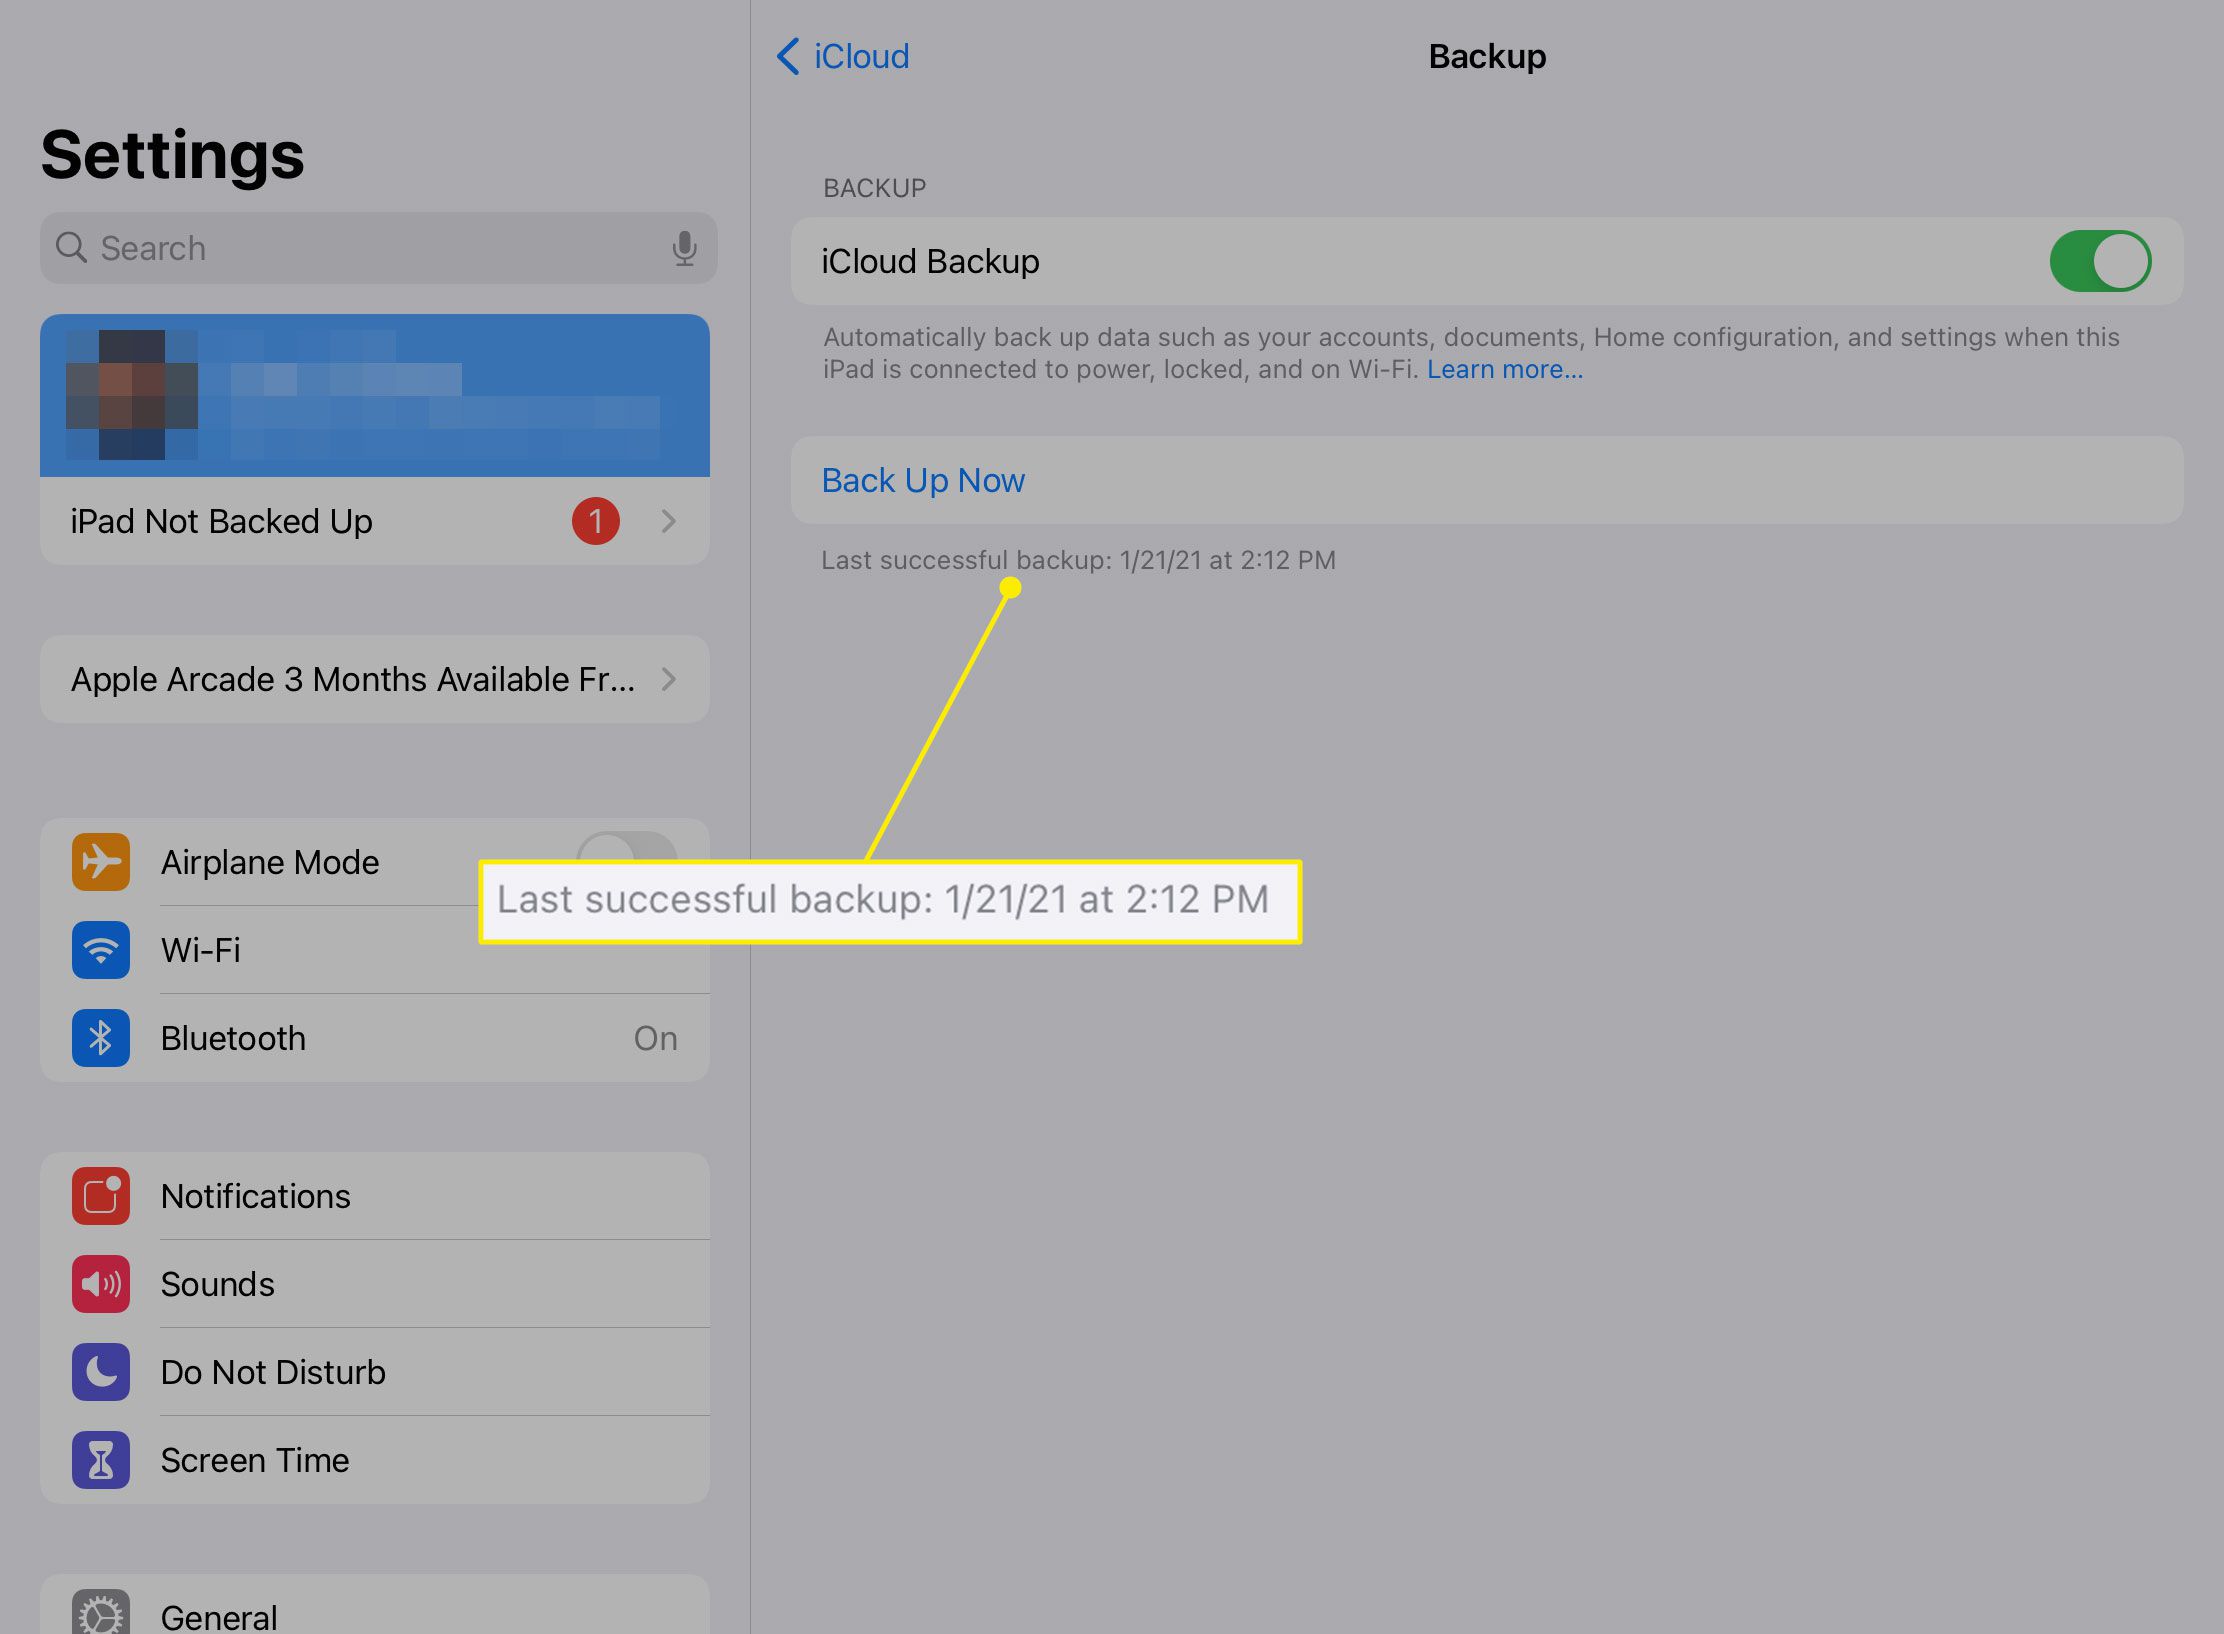Open the Sounds settings row
The height and width of the screenshot is (1634, 2224).
(x=375, y=1284)
